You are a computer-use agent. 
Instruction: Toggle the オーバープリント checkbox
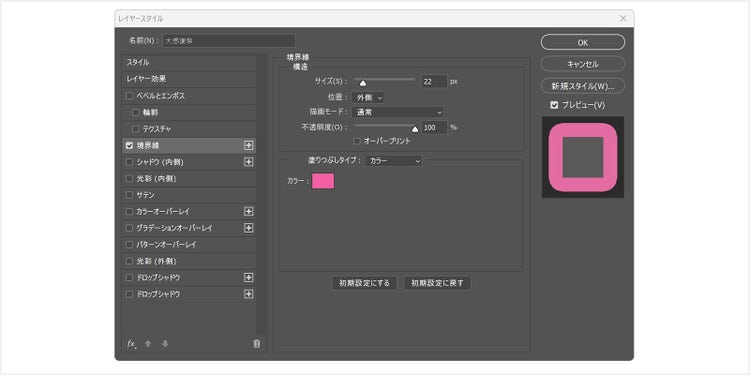click(x=356, y=141)
